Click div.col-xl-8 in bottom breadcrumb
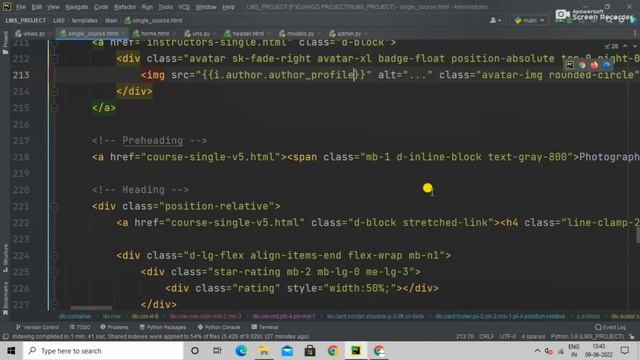The image size is (640, 360). click(145, 316)
